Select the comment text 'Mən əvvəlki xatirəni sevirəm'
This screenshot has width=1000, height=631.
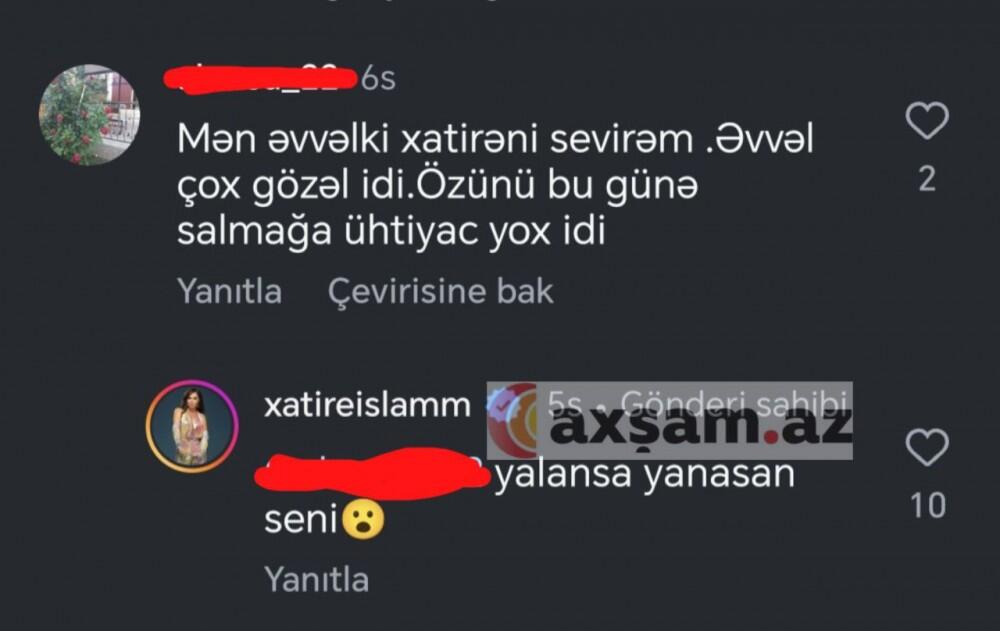point(434,138)
